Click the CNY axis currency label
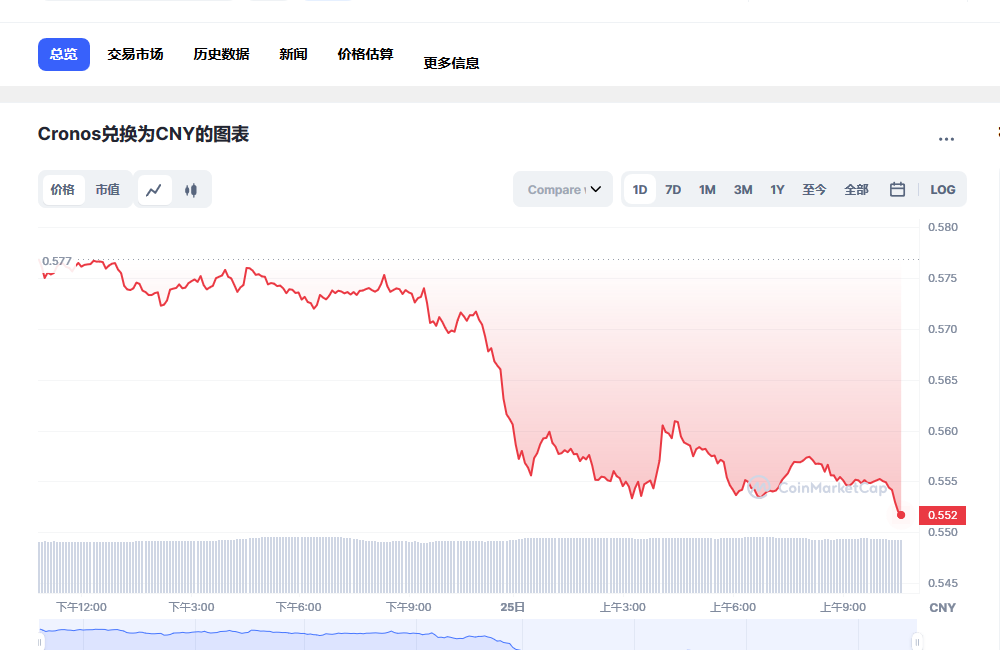Viewport: 1000px width, 650px height. 942,608
